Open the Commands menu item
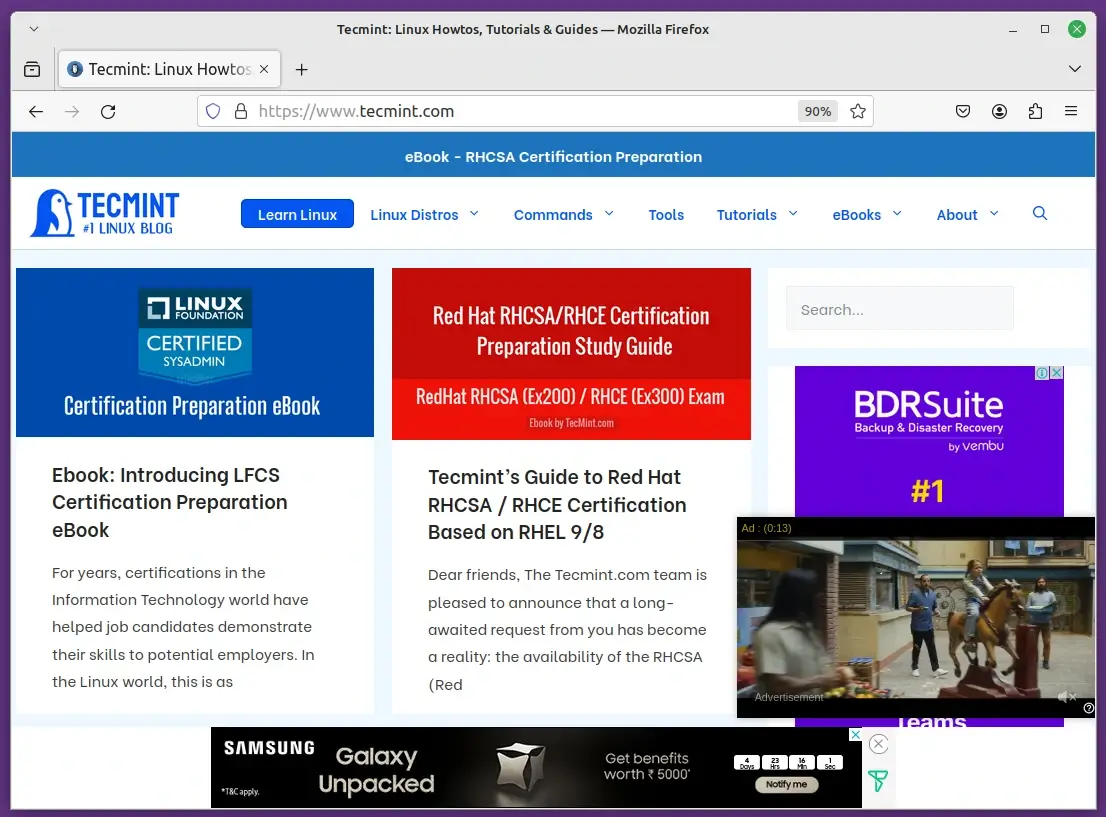1106x817 pixels. [553, 214]
